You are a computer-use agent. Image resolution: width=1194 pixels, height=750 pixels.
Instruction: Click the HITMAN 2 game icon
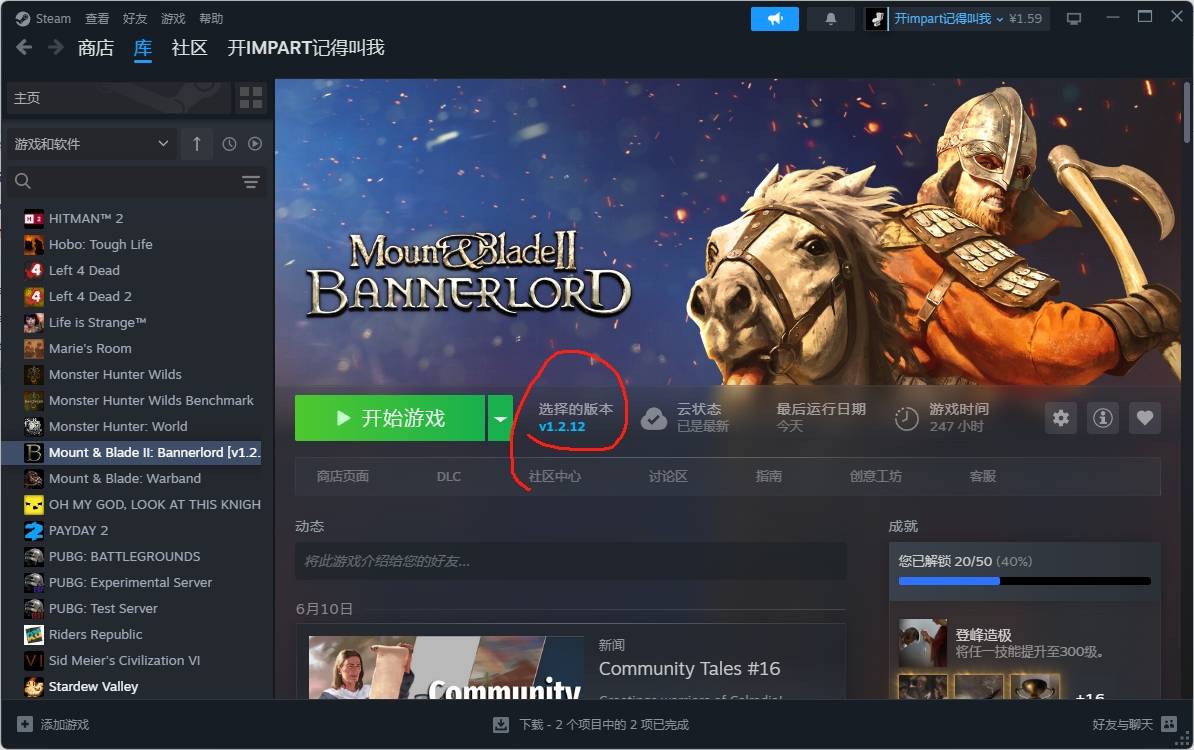(34, 219)
